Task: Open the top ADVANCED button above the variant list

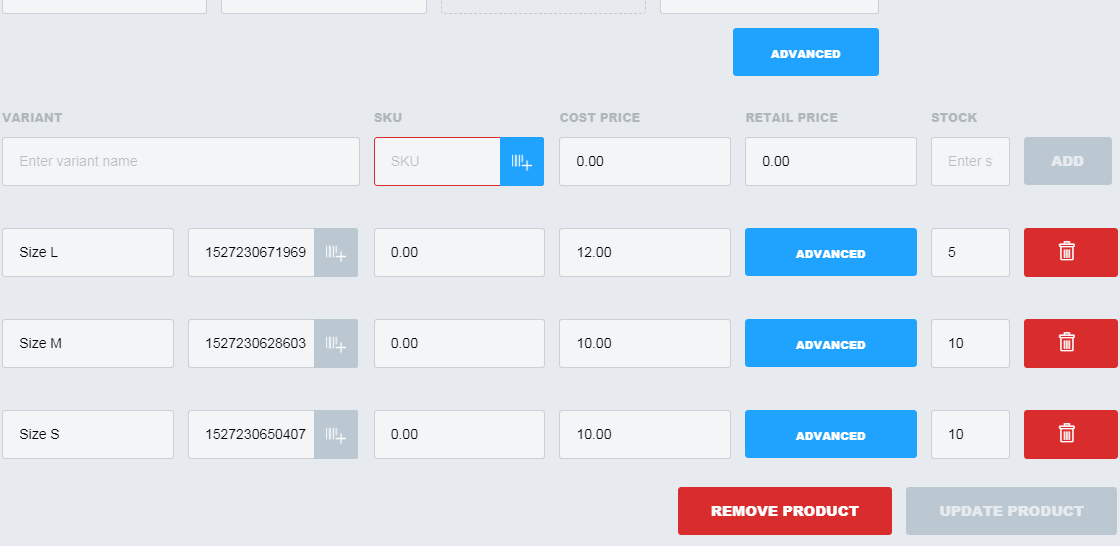Action: click(806, 52)
